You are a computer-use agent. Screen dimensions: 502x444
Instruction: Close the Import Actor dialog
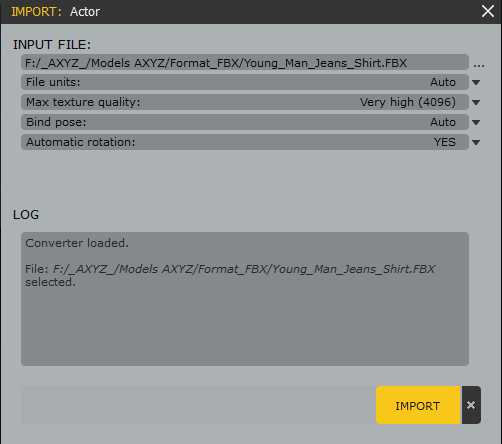(488, 11)
